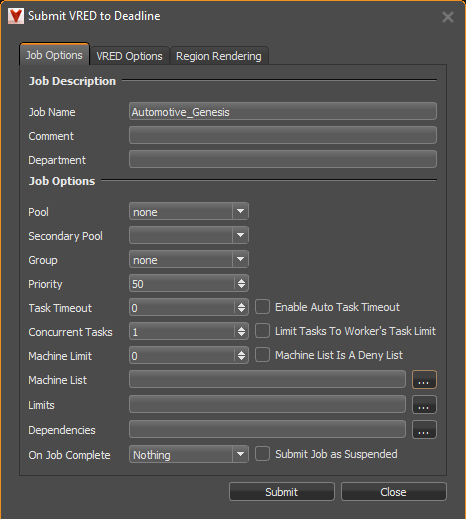Check Machine List Is A Deny List
The height and width of the screenshot is (519, 466).
(x=262, y=355)
